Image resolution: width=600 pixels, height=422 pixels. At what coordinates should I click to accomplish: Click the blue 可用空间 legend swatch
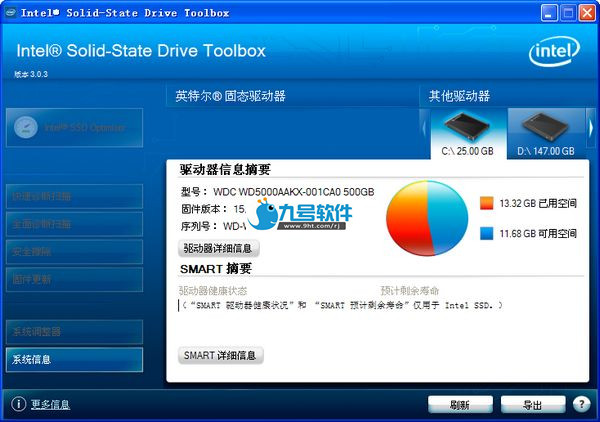tap(487, 233)
